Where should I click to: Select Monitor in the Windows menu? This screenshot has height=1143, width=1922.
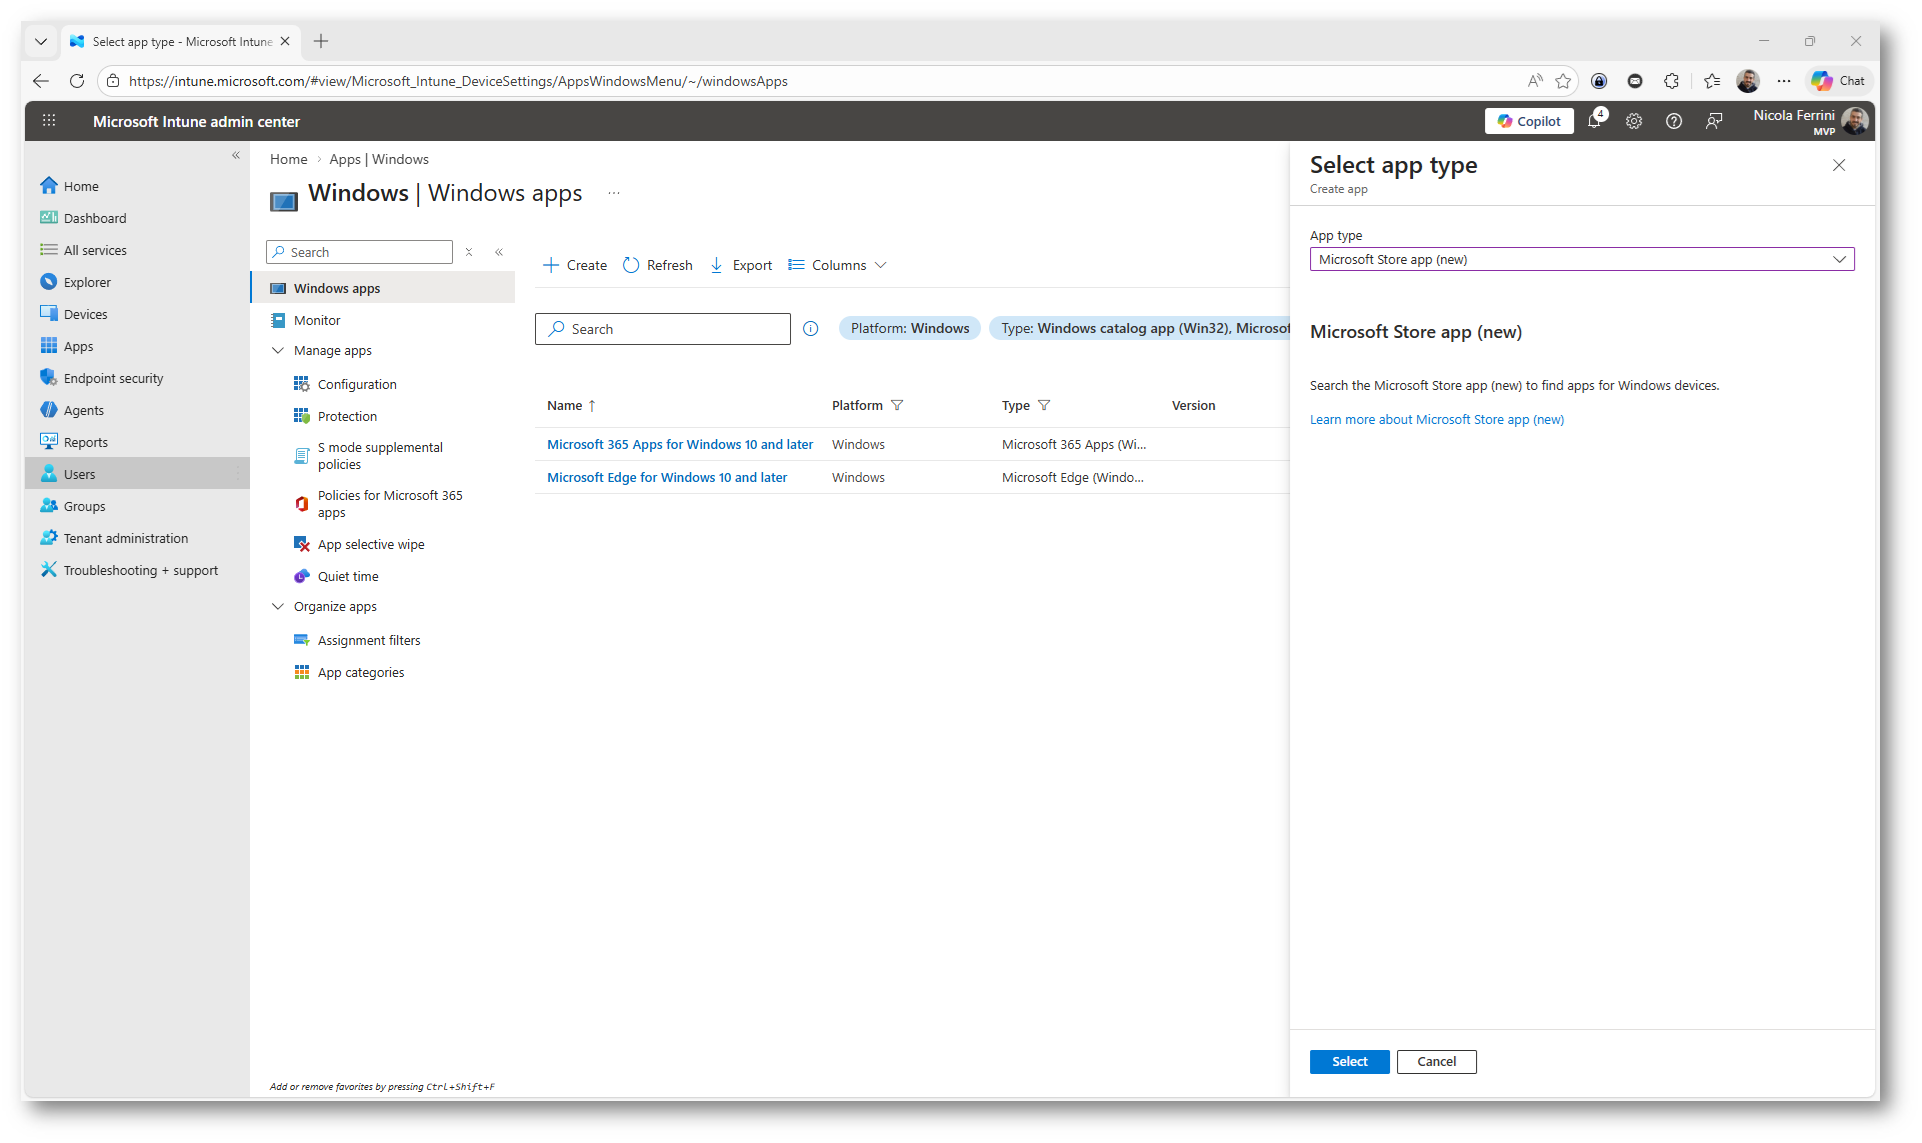pyautogui.click(x=317, y=320)
